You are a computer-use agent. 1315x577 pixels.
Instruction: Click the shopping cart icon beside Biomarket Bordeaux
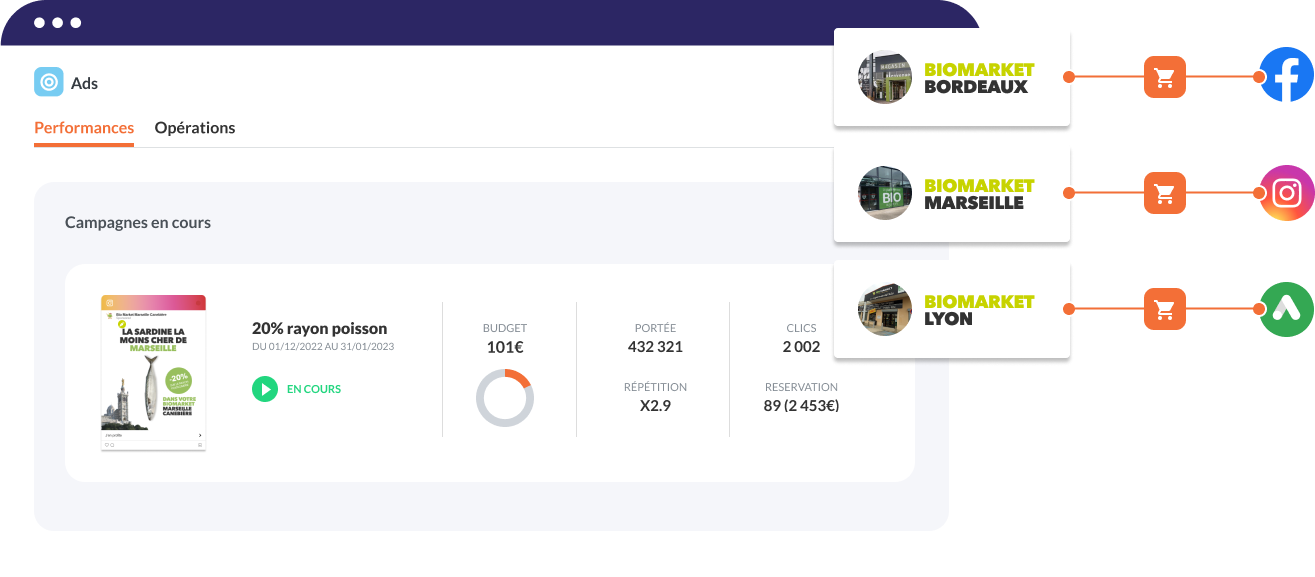pos(1164,77)
